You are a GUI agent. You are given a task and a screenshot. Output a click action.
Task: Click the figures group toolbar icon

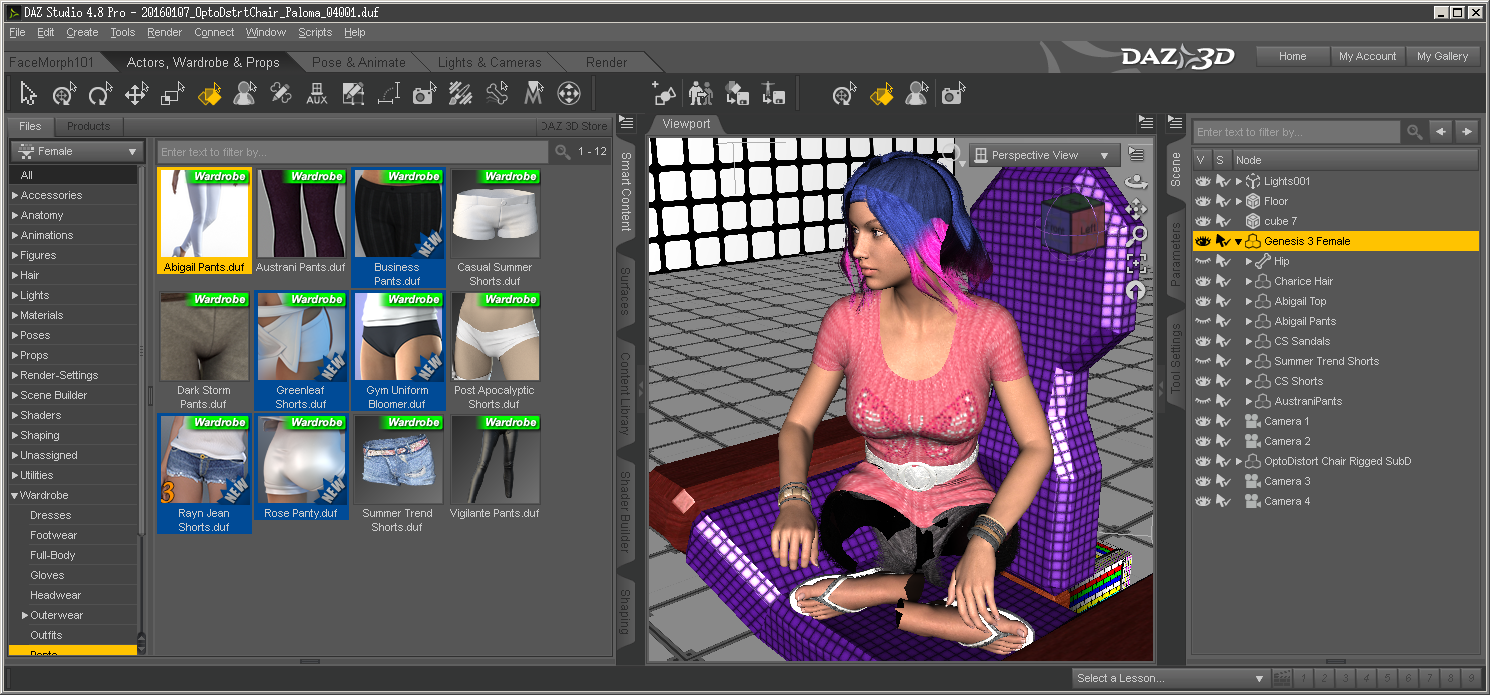coord(701,94)
